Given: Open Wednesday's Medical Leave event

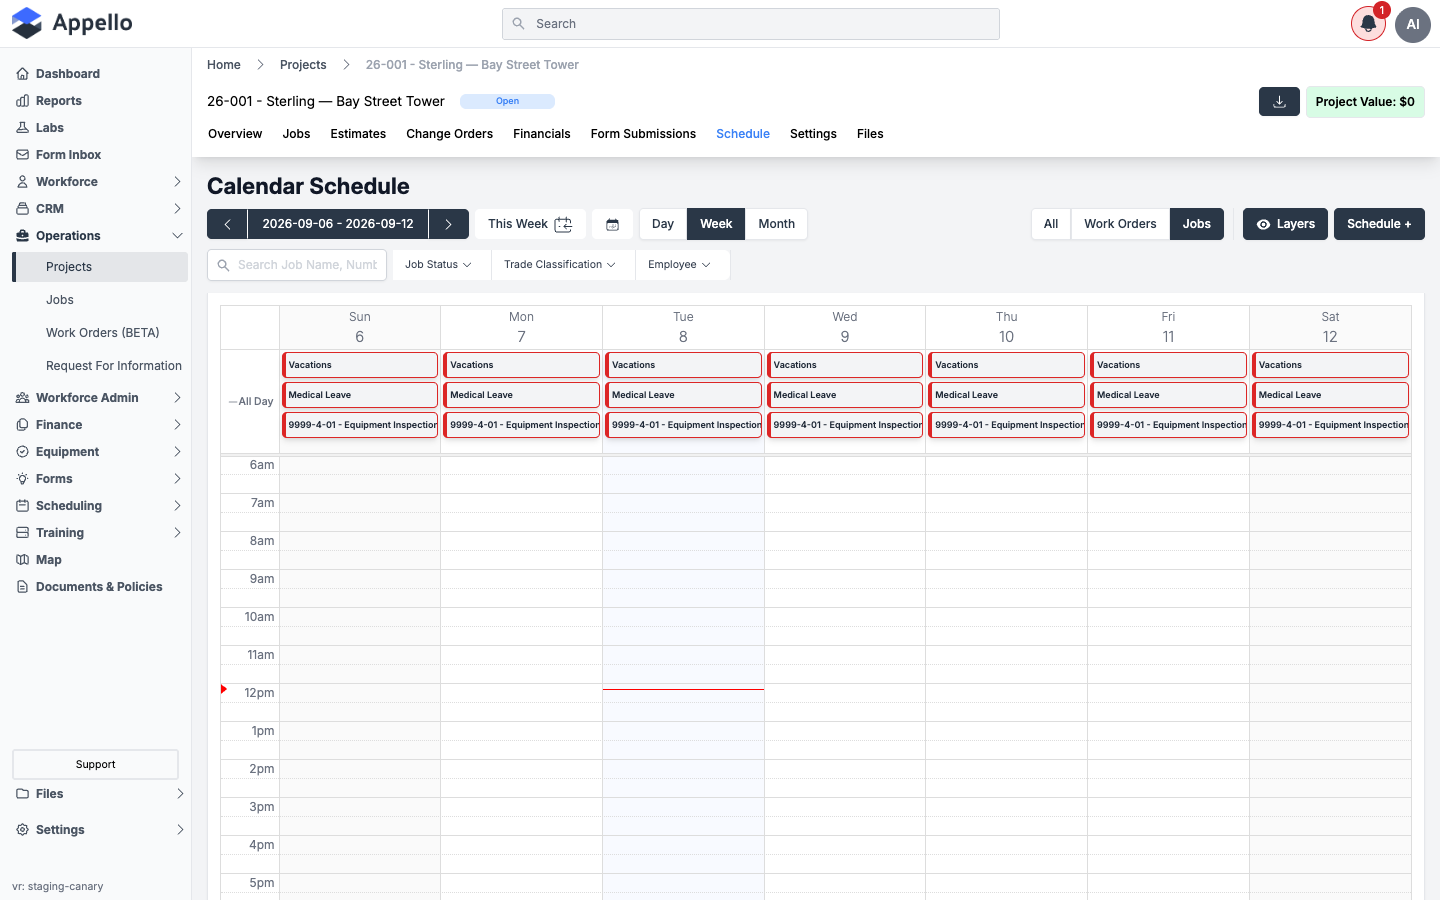Looking at the screenshot, I should pyautogui.click(x=845, y=395).
